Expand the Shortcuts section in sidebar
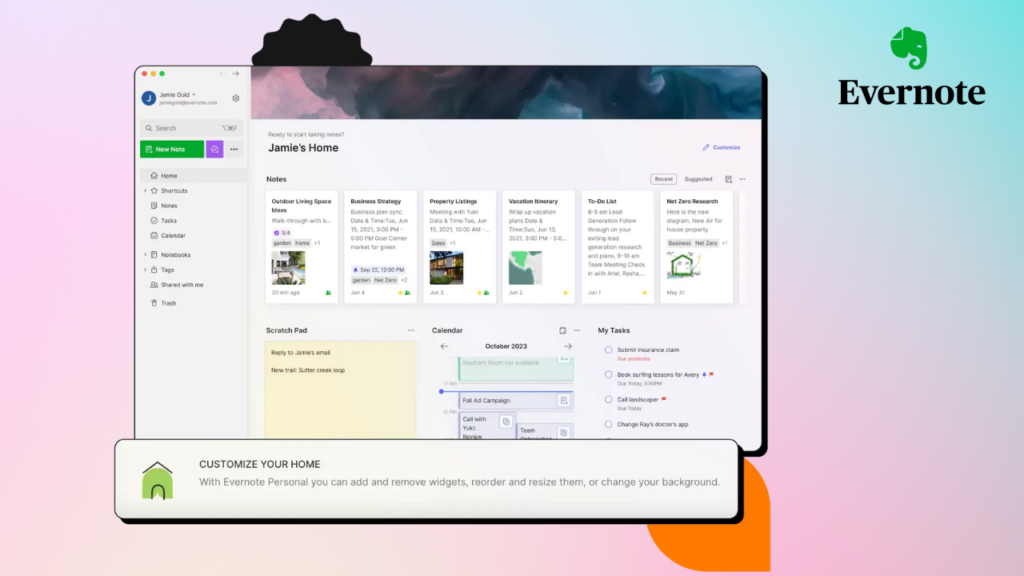This screenshot has height=576, width=1024. (145, 191)
